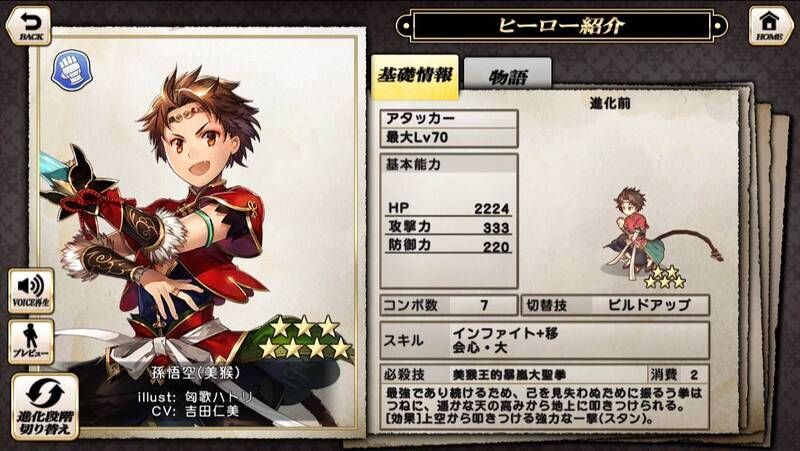Tap the blue fist attribute badge
This screenshot has width=800, height=451.
click(72, 70)
